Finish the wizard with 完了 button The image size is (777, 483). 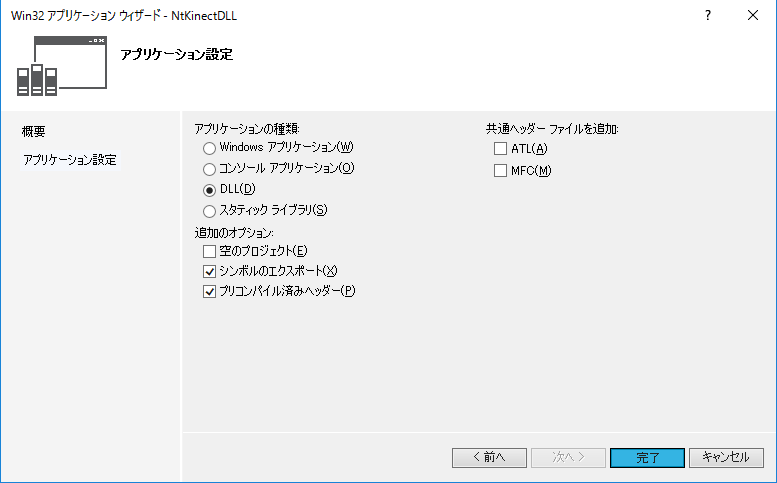(x=647, y=457)
